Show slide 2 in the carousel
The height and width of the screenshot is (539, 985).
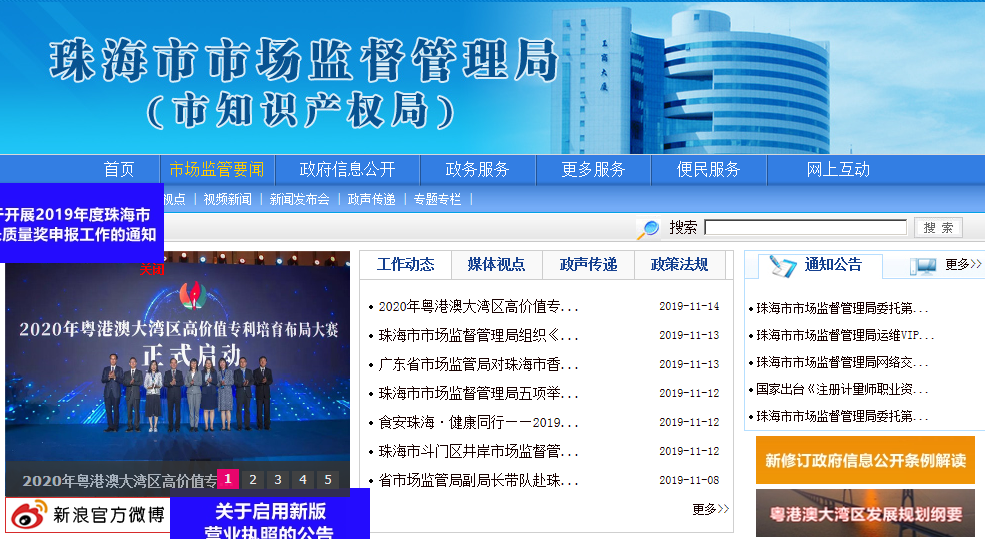[x=253, y=479]
